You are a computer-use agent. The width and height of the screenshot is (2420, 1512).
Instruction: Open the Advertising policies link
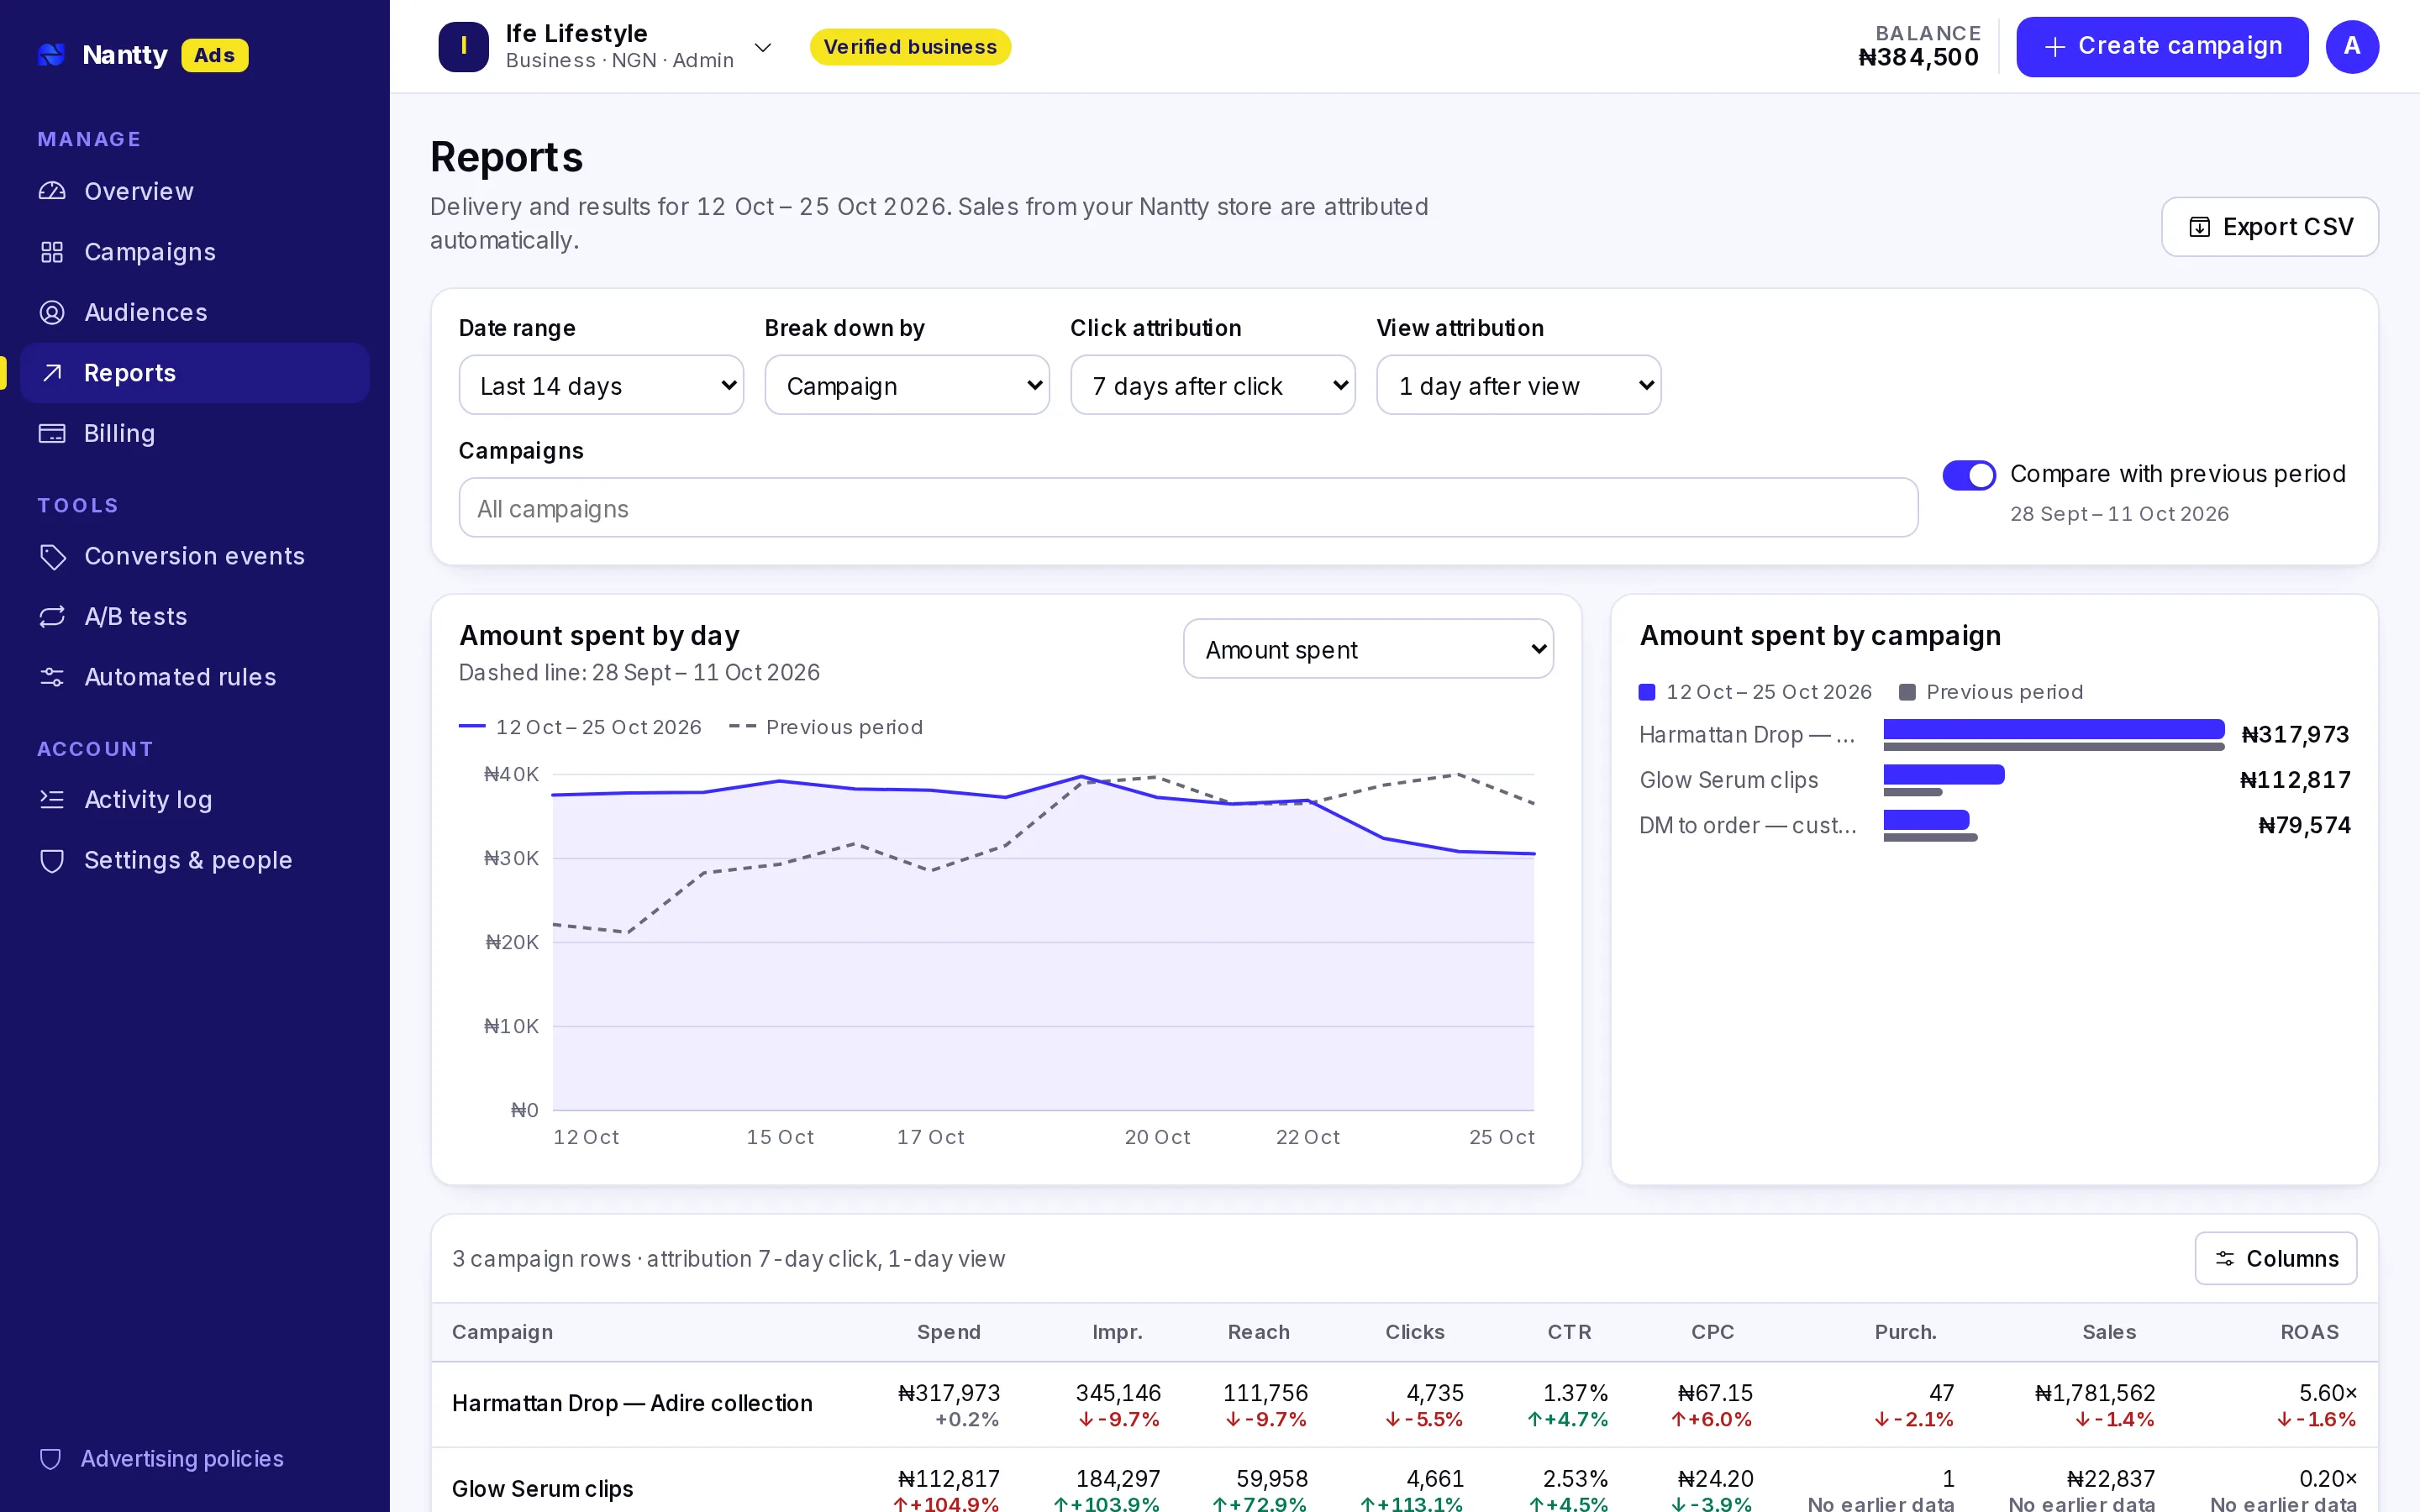[181, 1459]
